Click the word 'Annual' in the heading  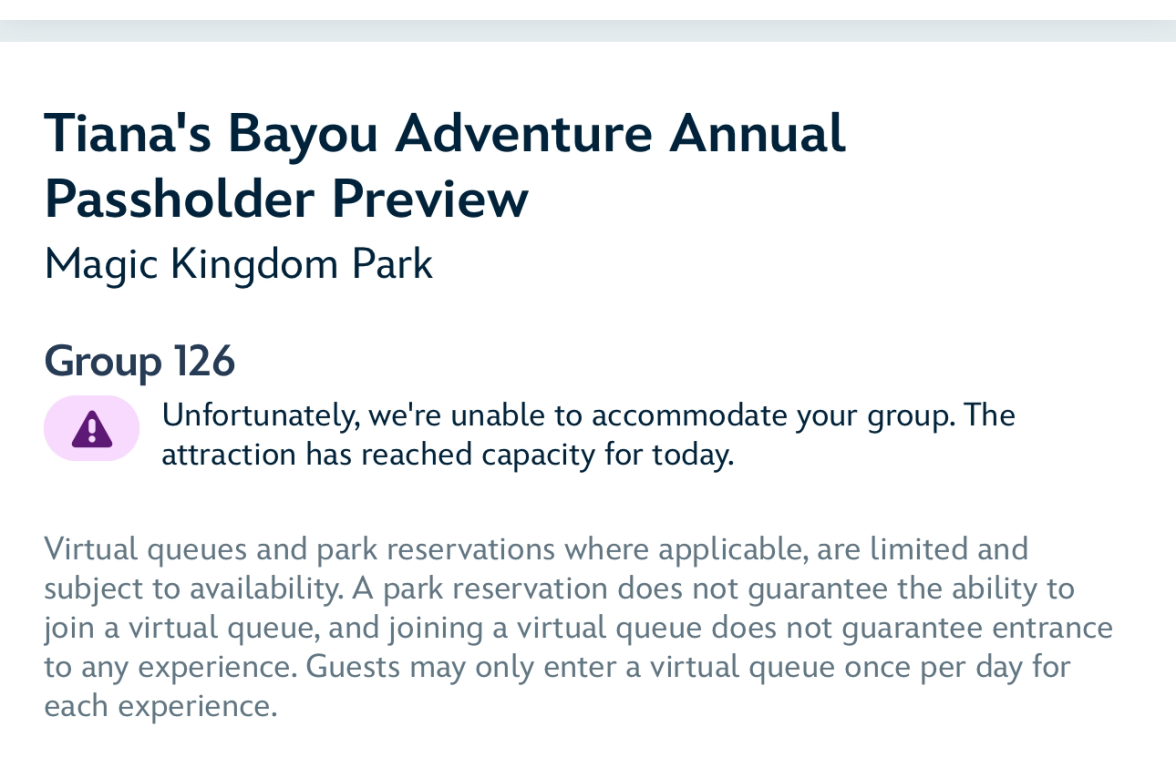[758, 135]
